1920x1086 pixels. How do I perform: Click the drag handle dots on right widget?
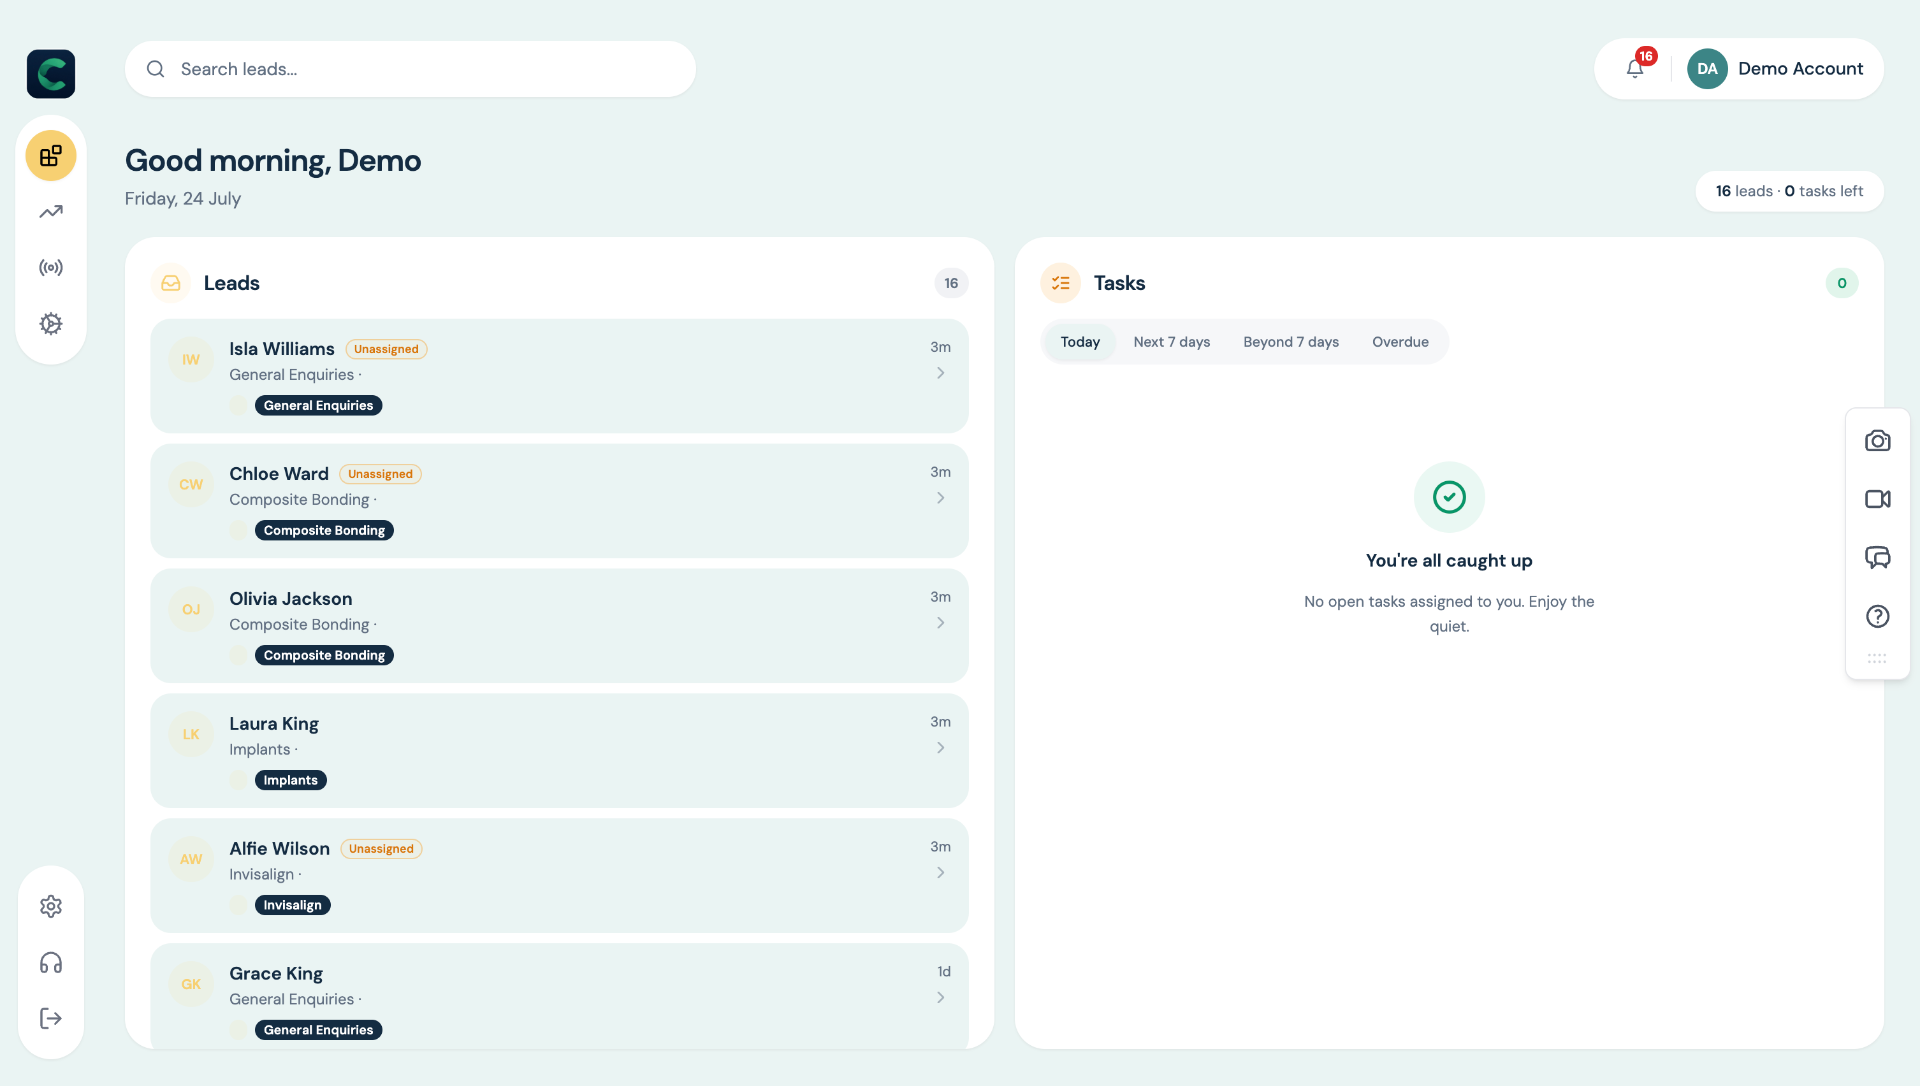pyautogui.click(x=1877, y=658)
